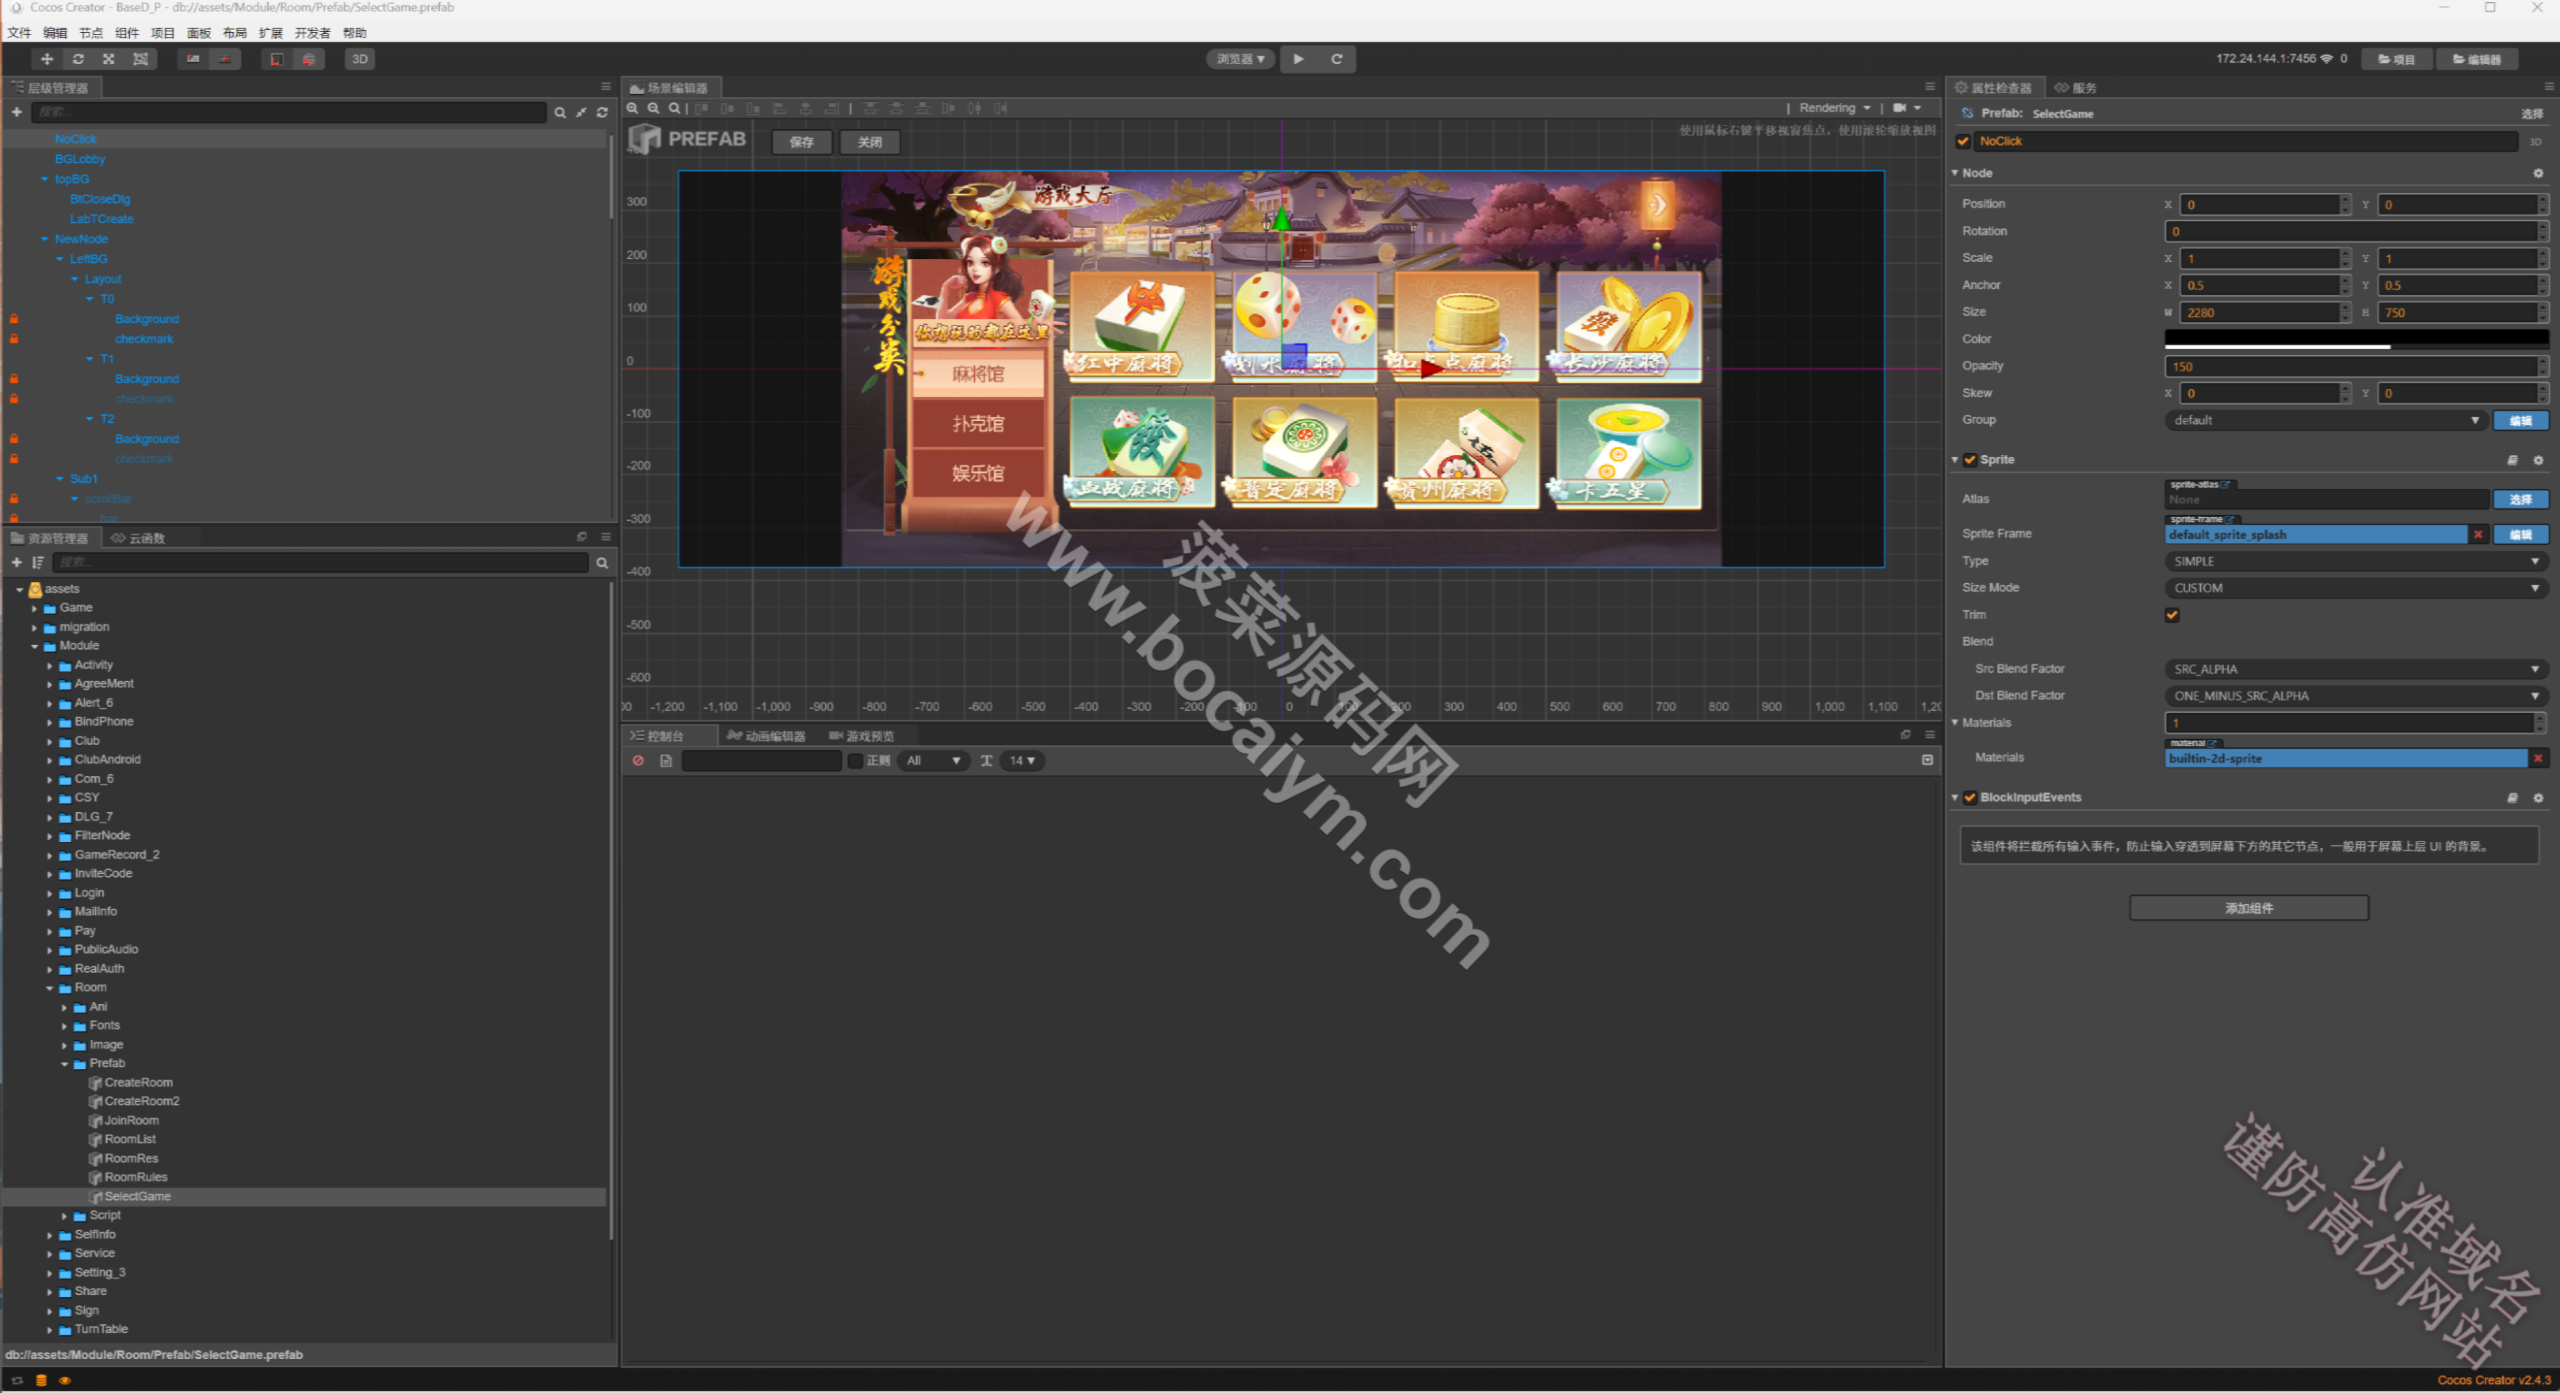Switch to the 动画编辑器 tab
Image resolution: width=2560 pixels, height=1393 pixels.
(767, 736)
